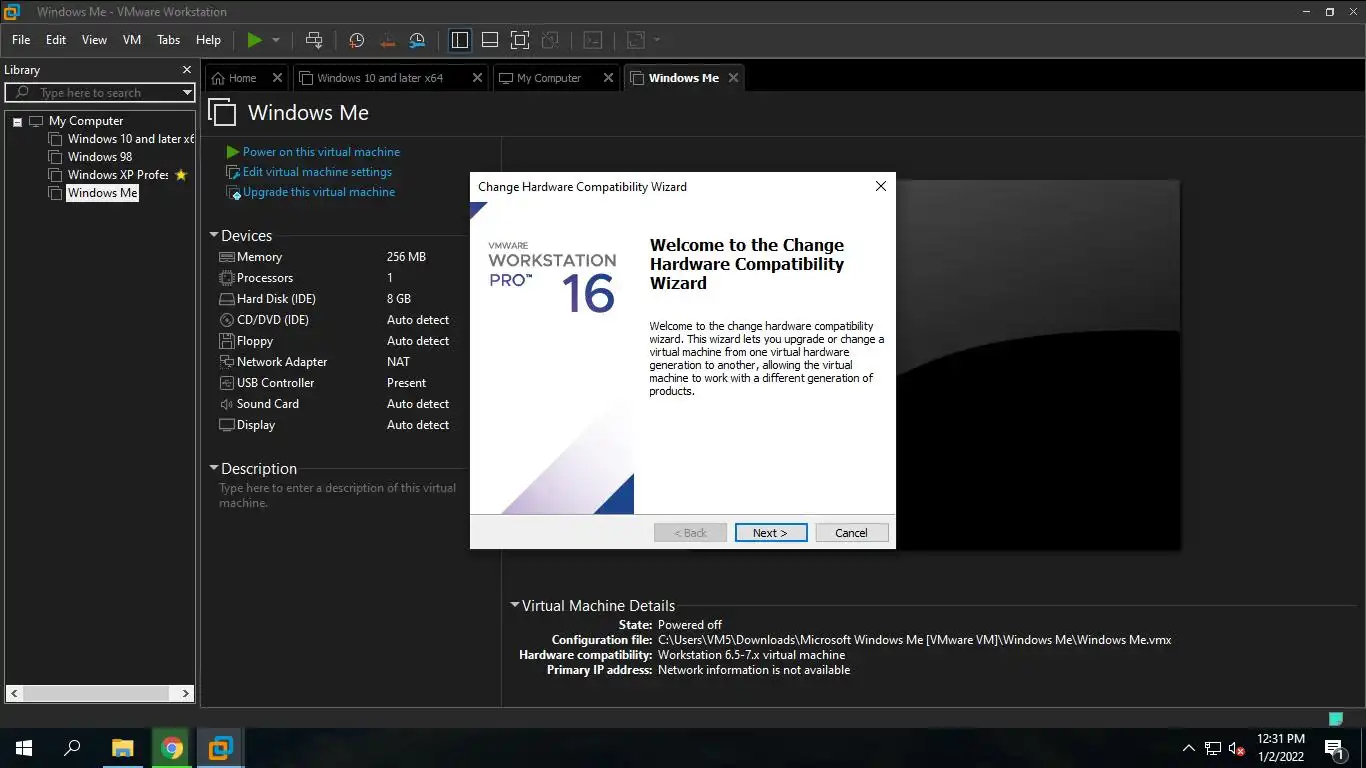Click the green Power On play icon in toolbar
This screenshot has height=768, width=1366.
(255, 40)
